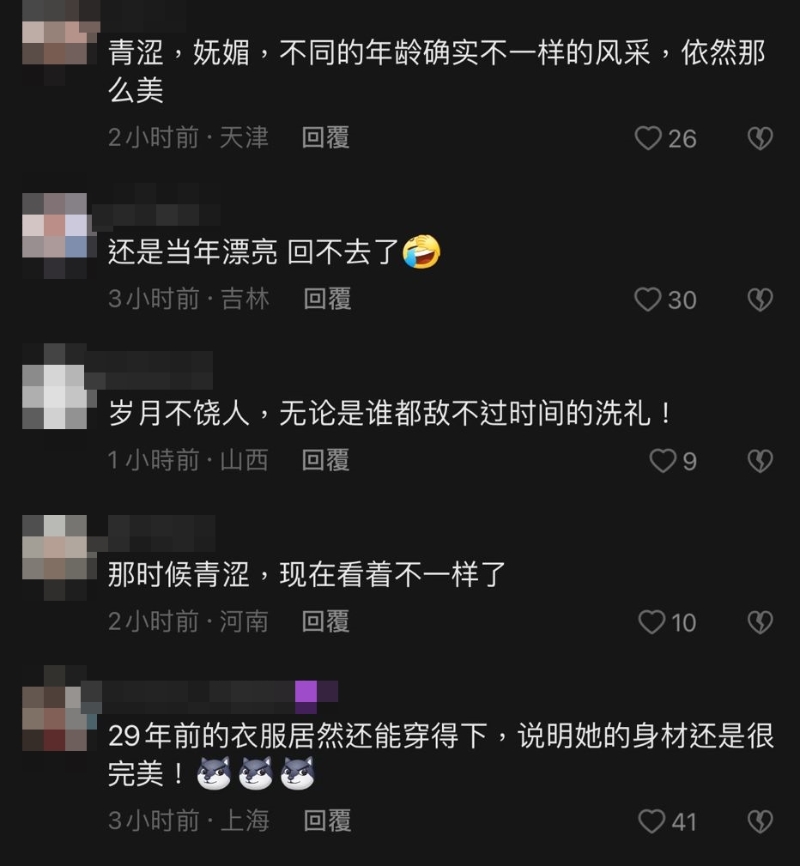Like the Shanxi comment with 9 likes
800x866 pixels.
(x=662, y=461)
